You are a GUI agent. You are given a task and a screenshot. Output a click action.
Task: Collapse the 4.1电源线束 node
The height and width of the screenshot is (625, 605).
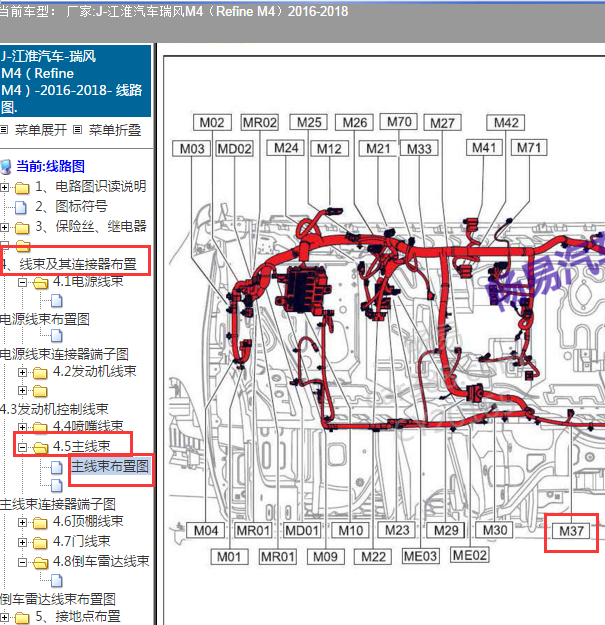[23, 283]
